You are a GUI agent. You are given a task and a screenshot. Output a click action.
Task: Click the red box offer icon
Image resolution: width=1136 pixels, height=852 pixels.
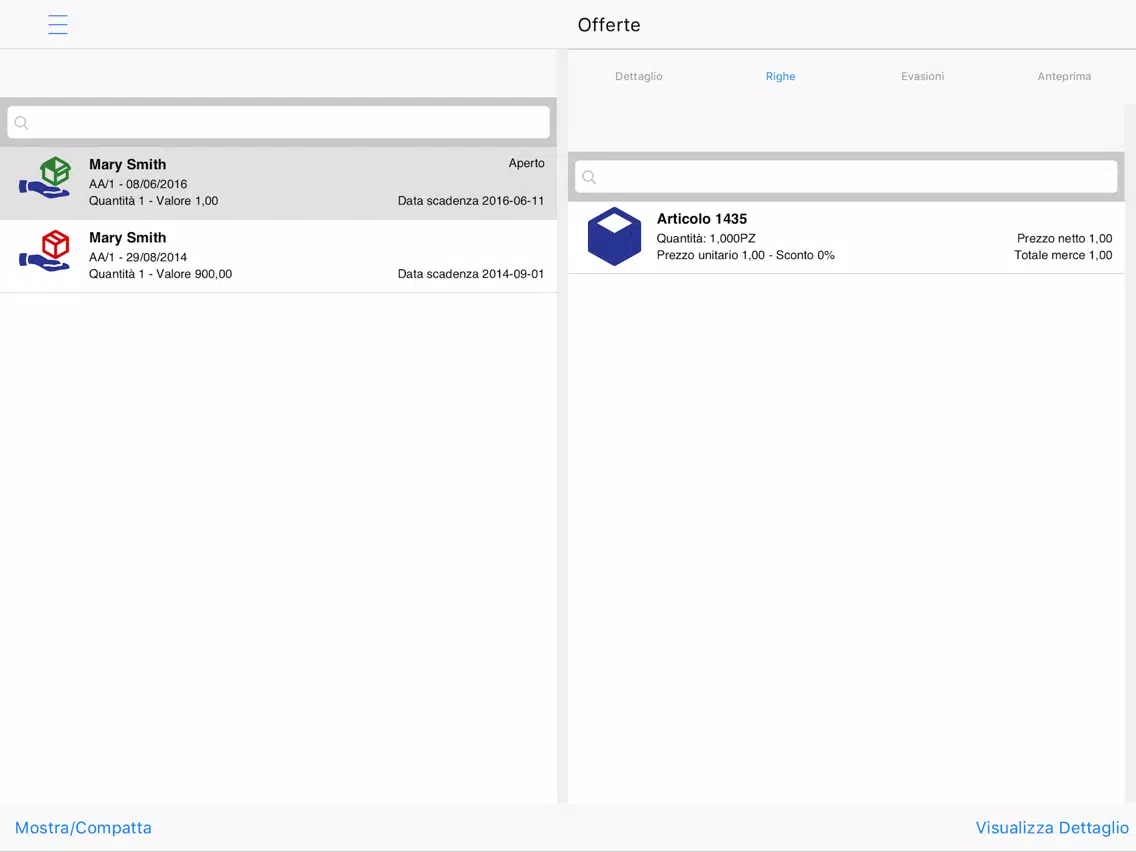[x=45, y=251]
